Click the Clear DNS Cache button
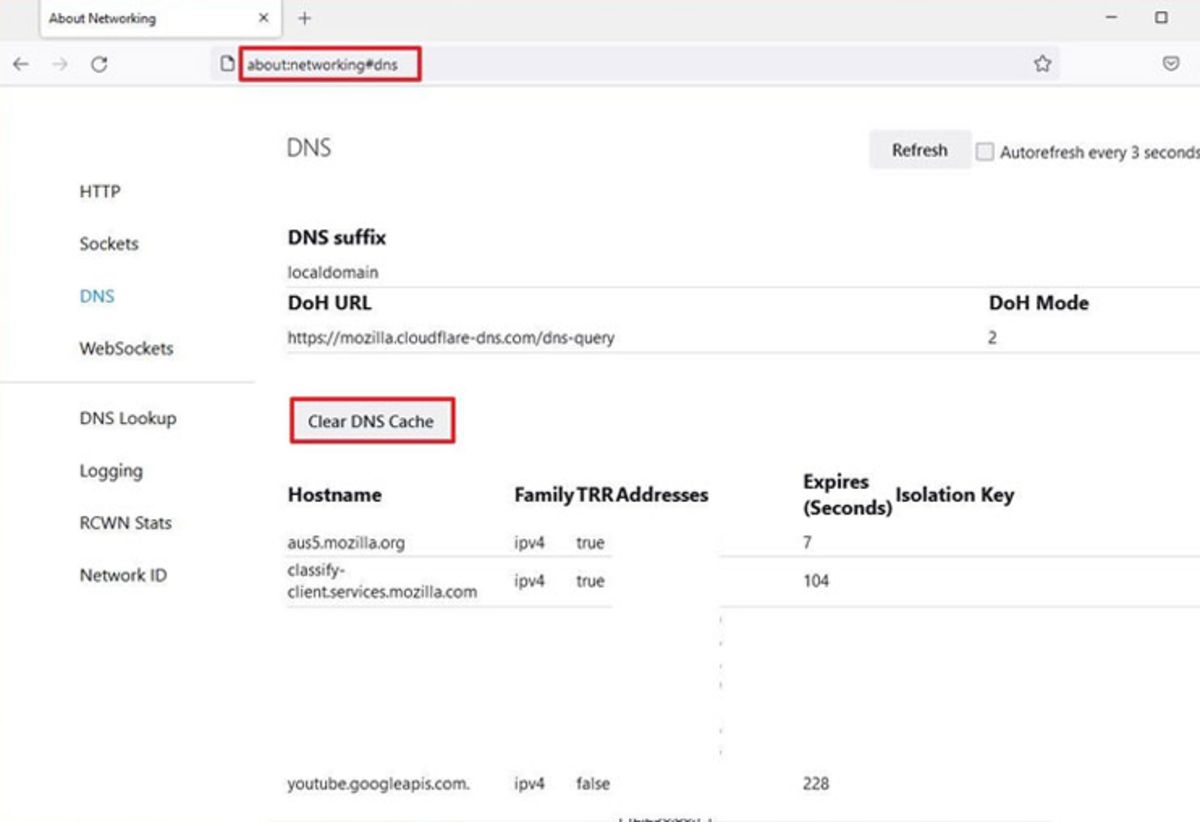 (x=371, y=421)
